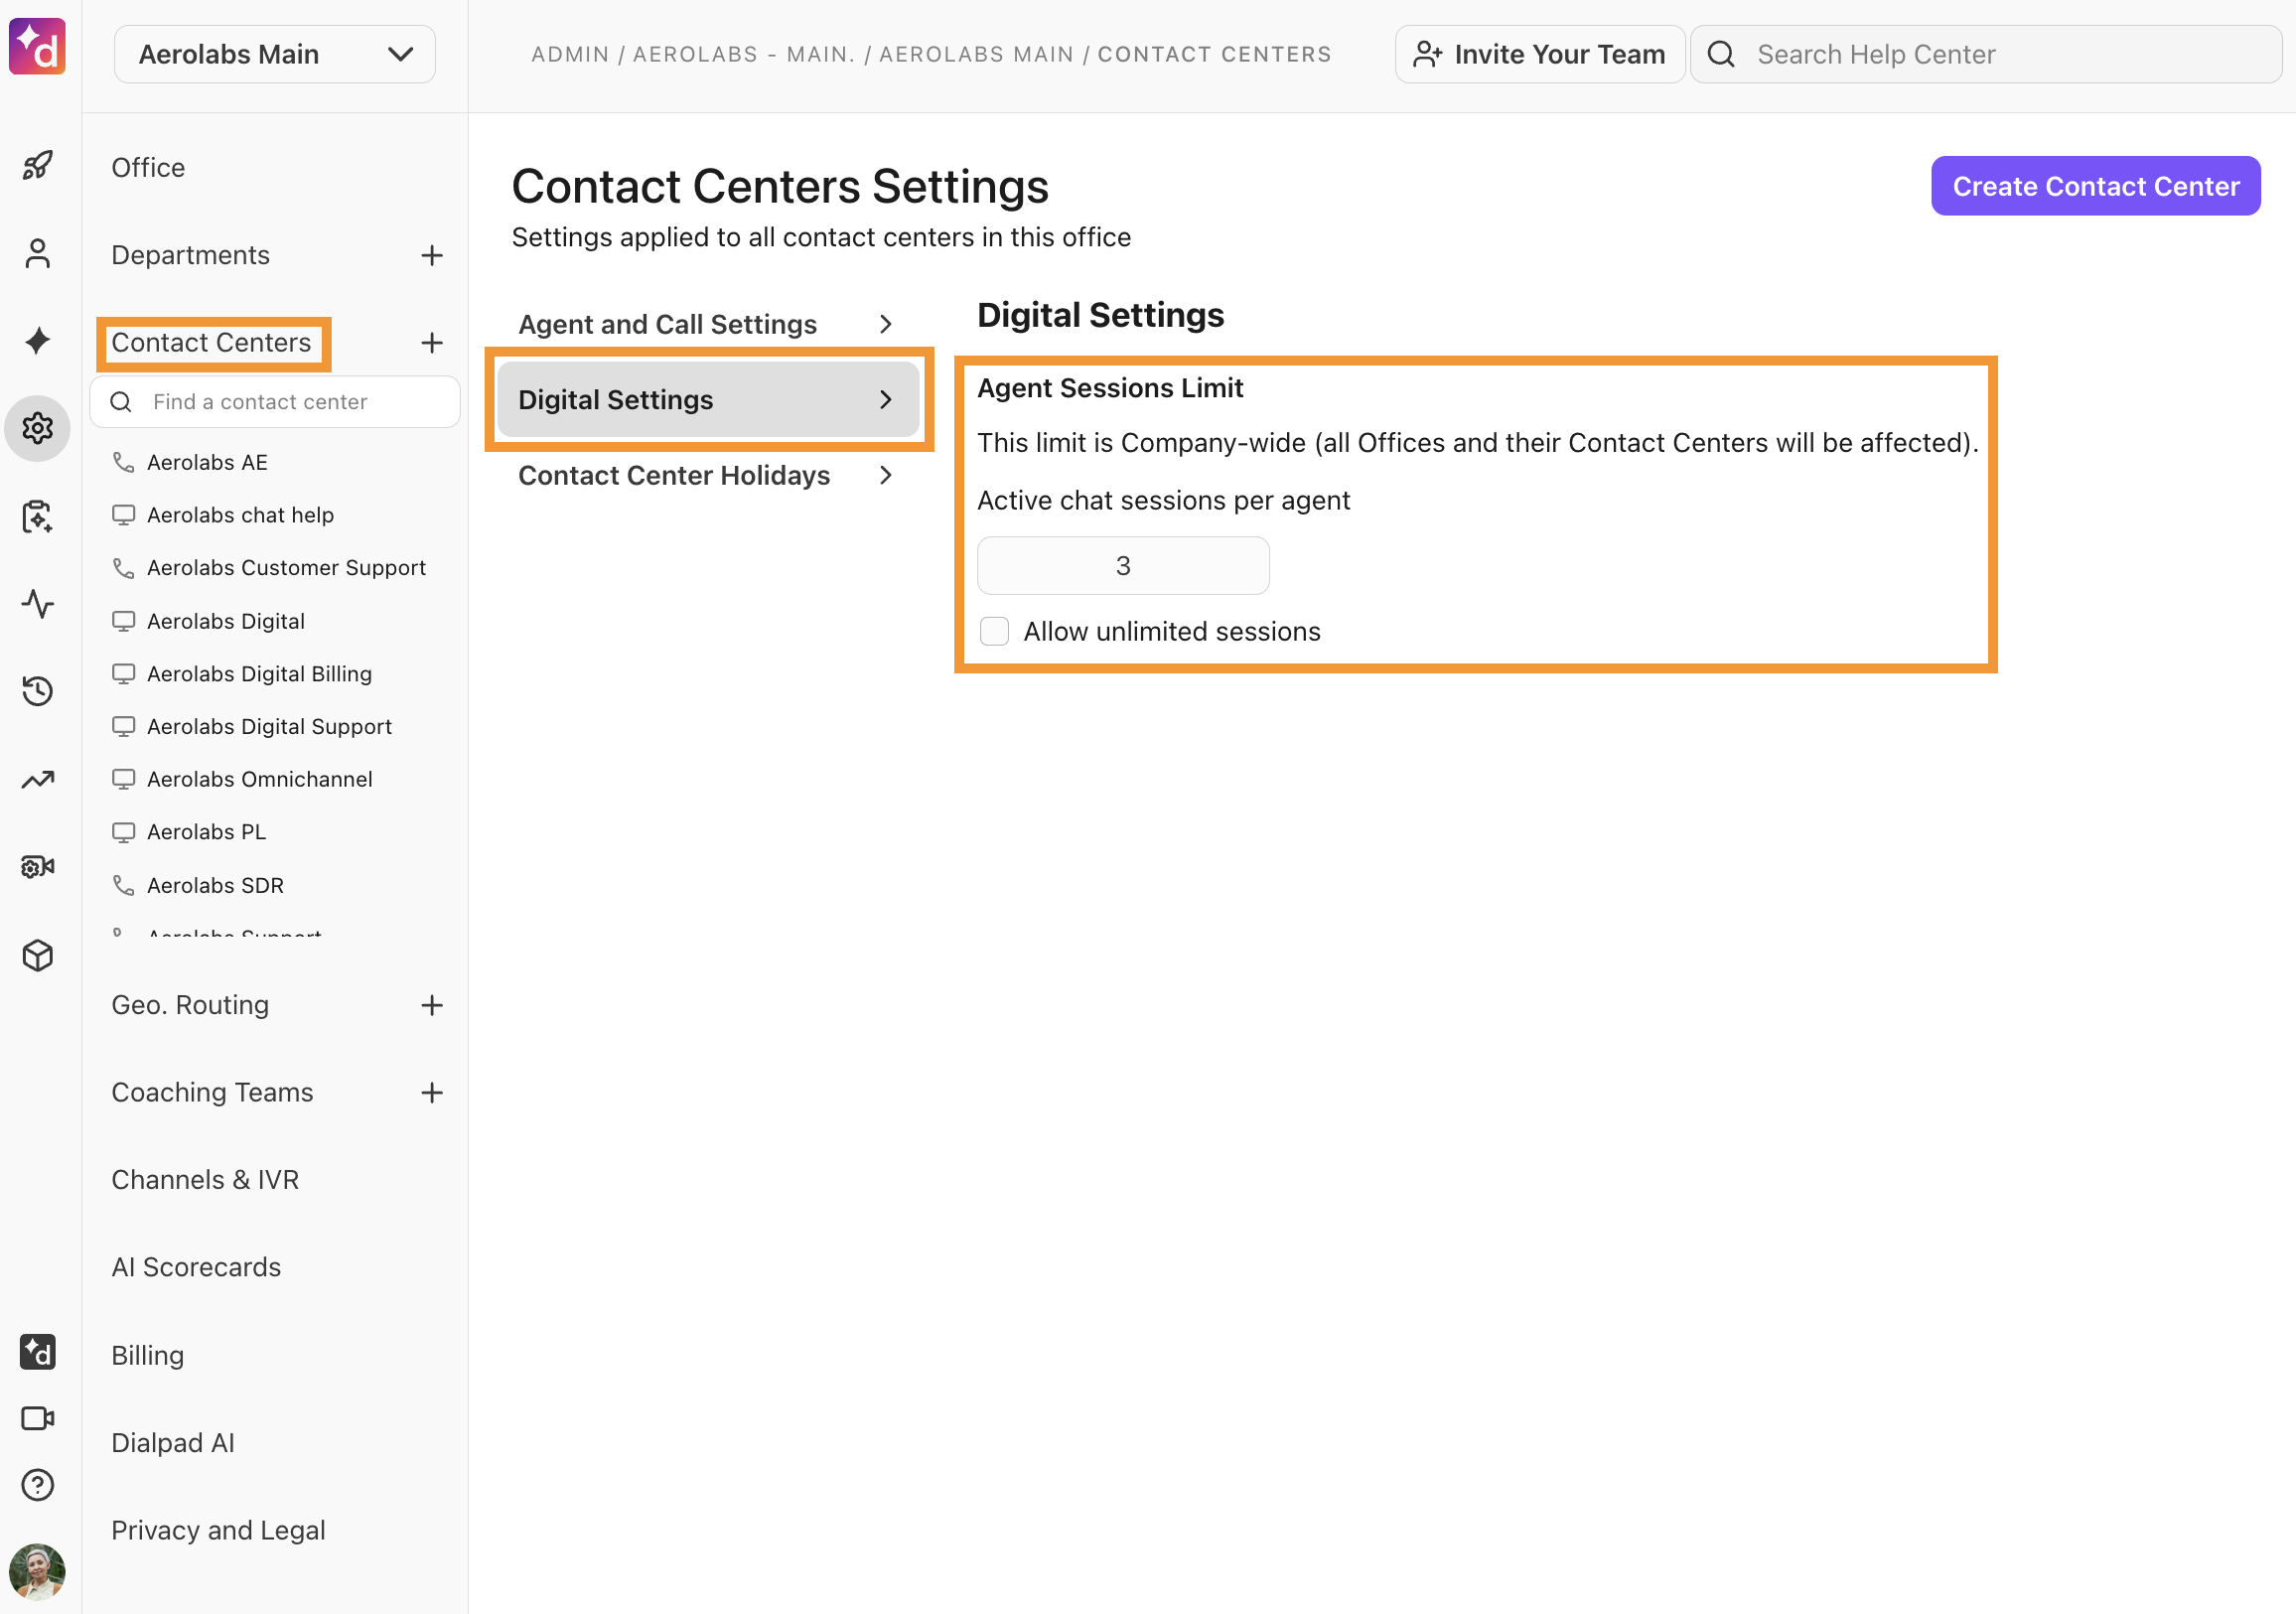Image resolution: width=2296 pixels, height=1614 pixels.
Task: Open Geo. Routing in the admin menu
Action: point(190,1005)
